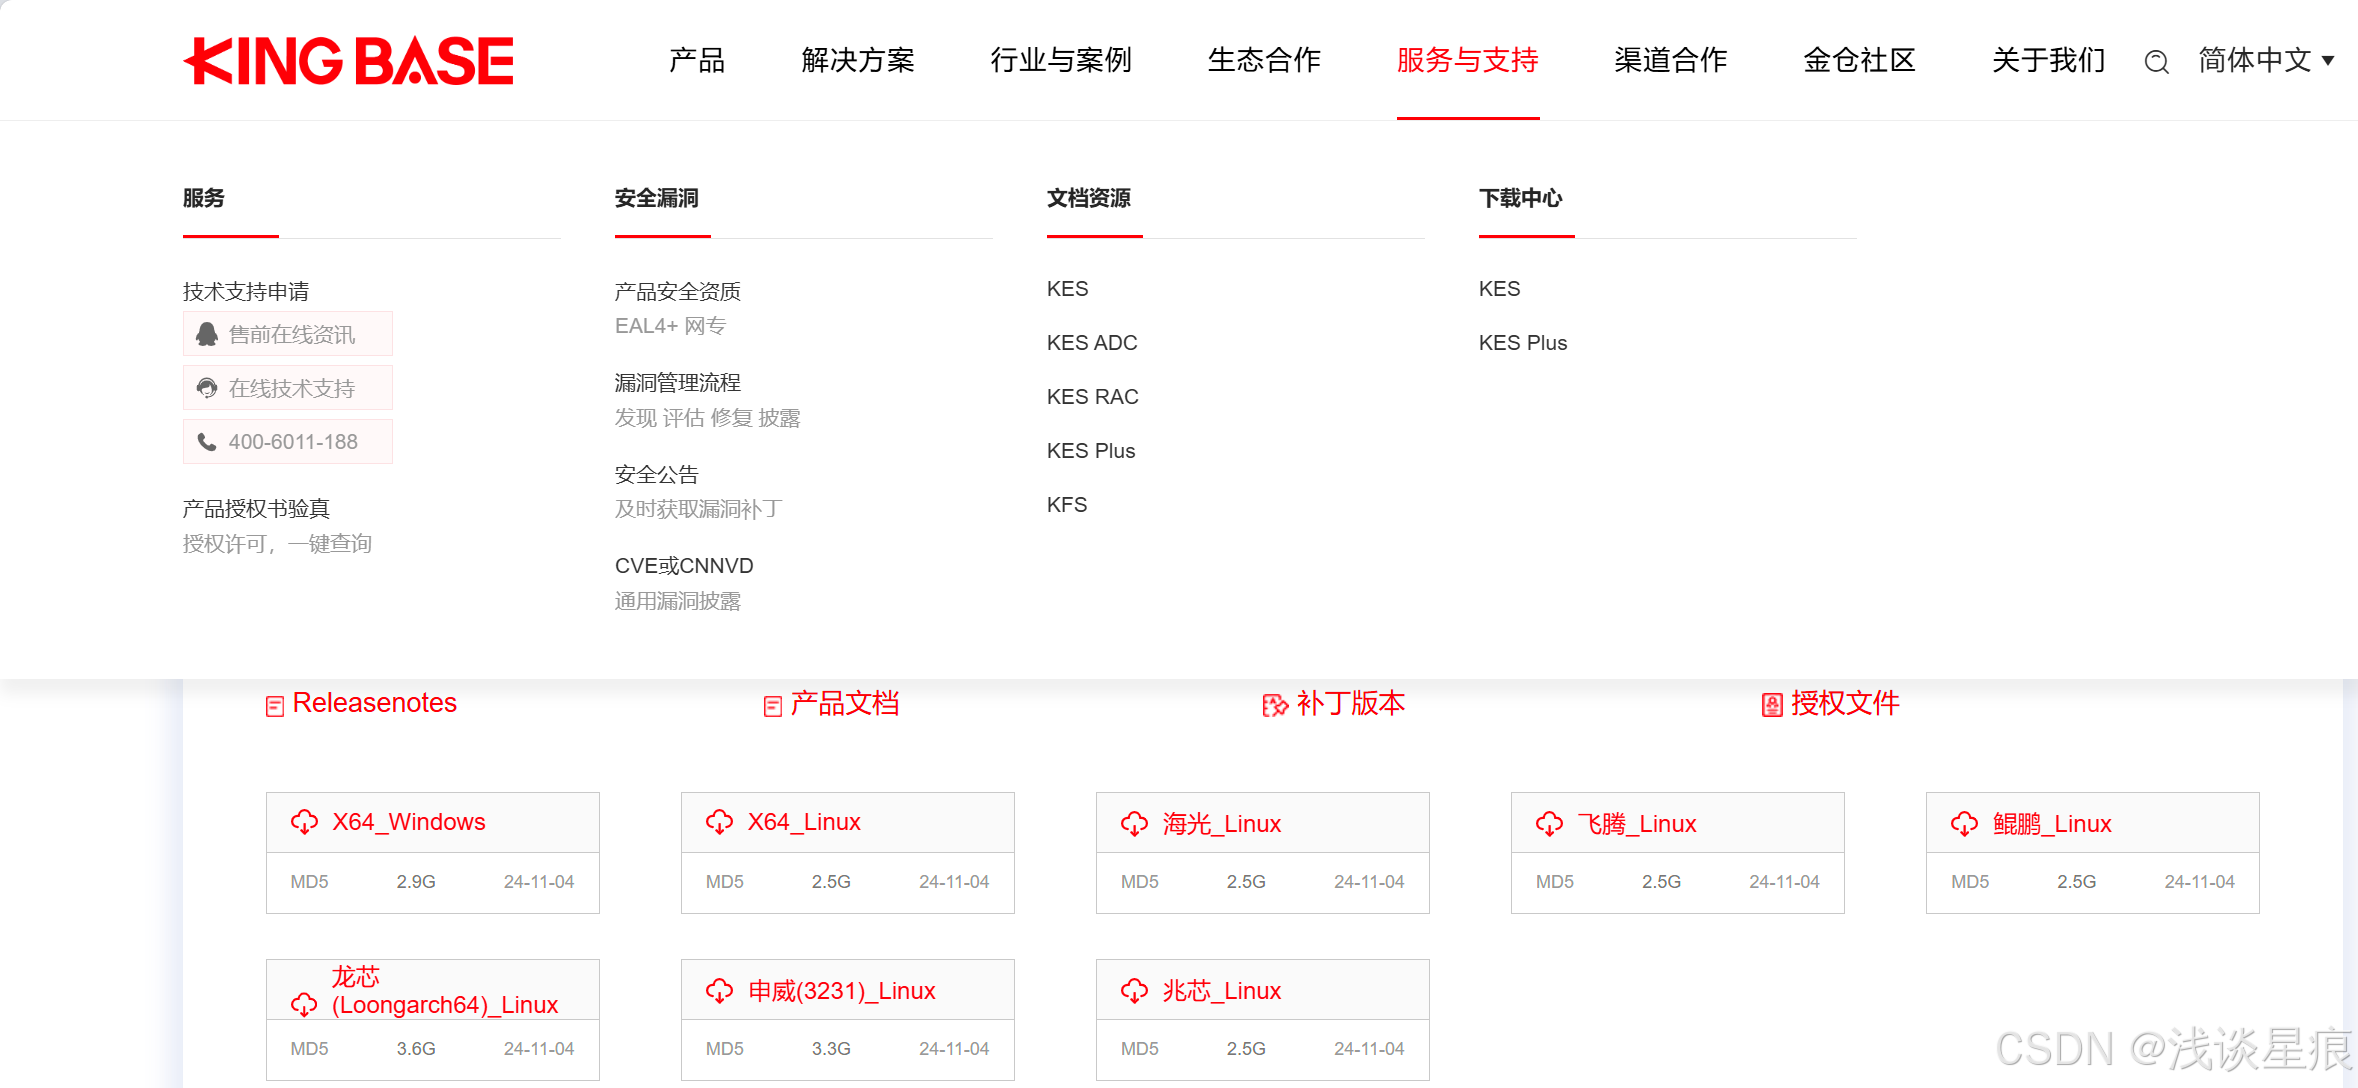The image size is (2358, 1088).
Task: Click the 飞腾_Linux cloud download icon
Action: tap(1549, 824)
